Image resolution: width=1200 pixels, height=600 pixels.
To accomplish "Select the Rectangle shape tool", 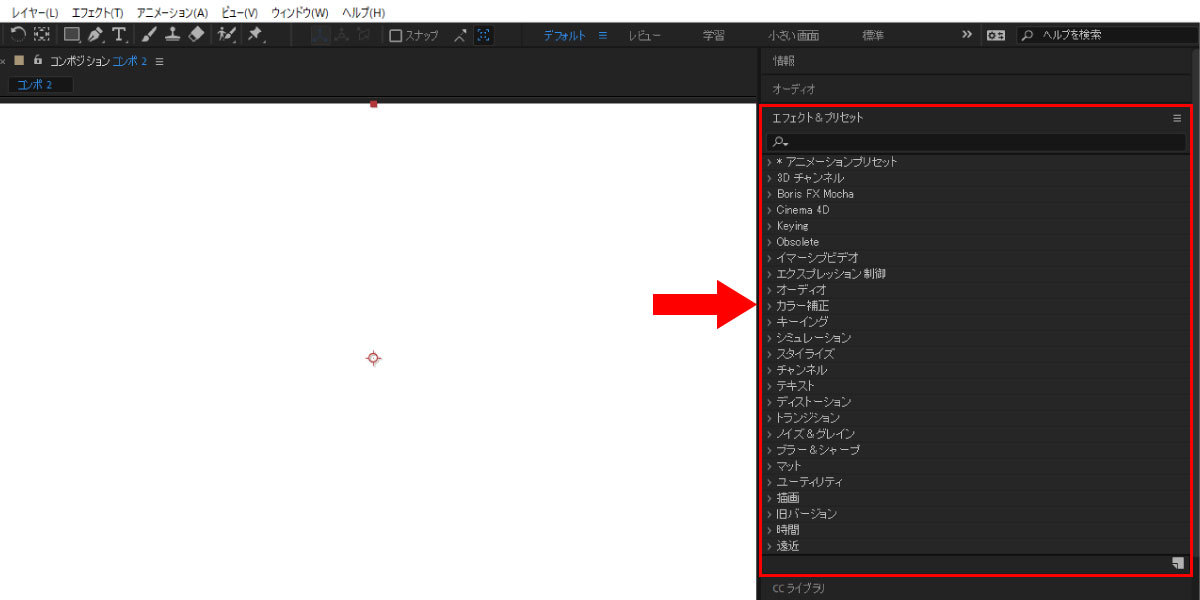I will coord(72,34).
